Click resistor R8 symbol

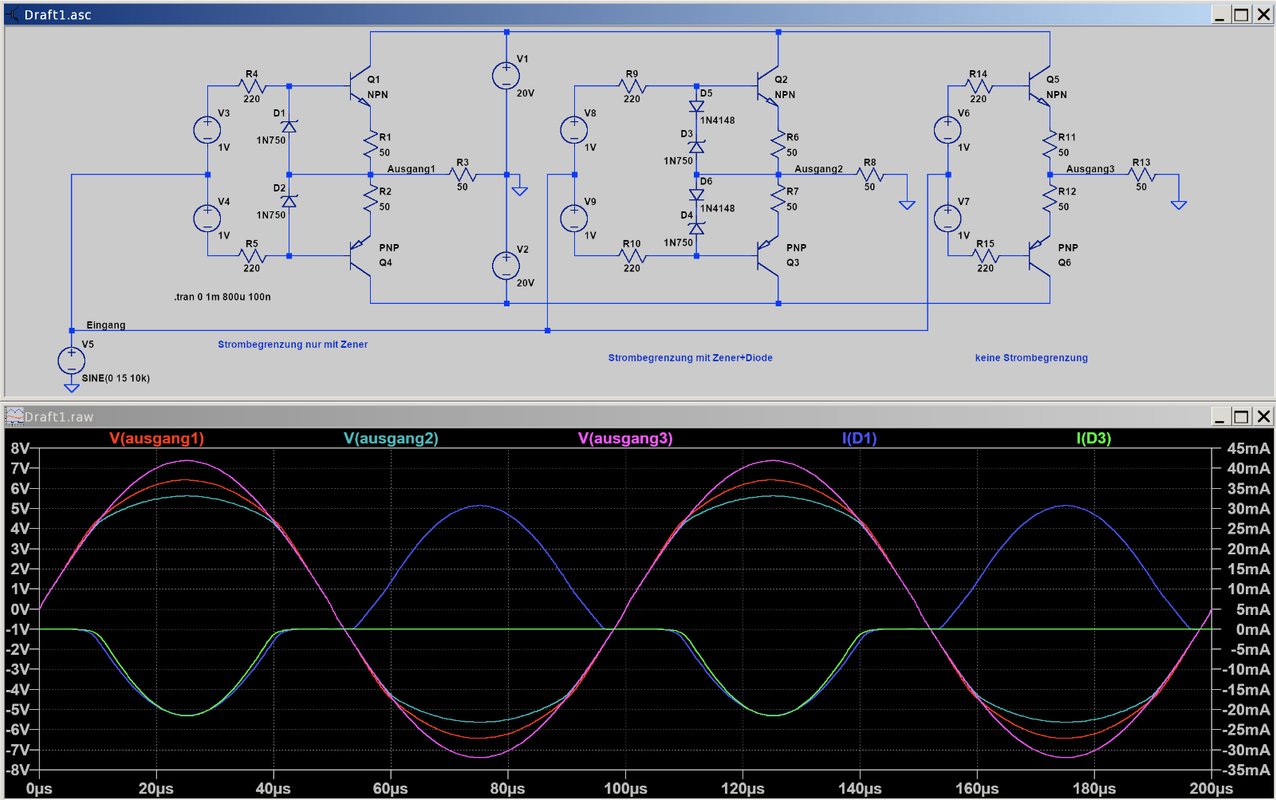[871, 174]
